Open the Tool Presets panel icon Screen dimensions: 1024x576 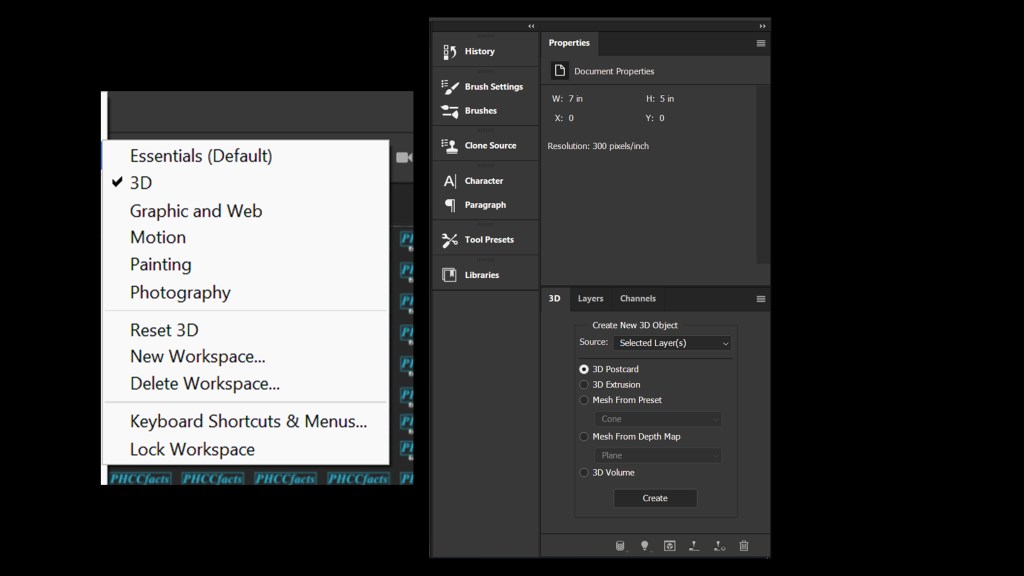pos(450,240)
